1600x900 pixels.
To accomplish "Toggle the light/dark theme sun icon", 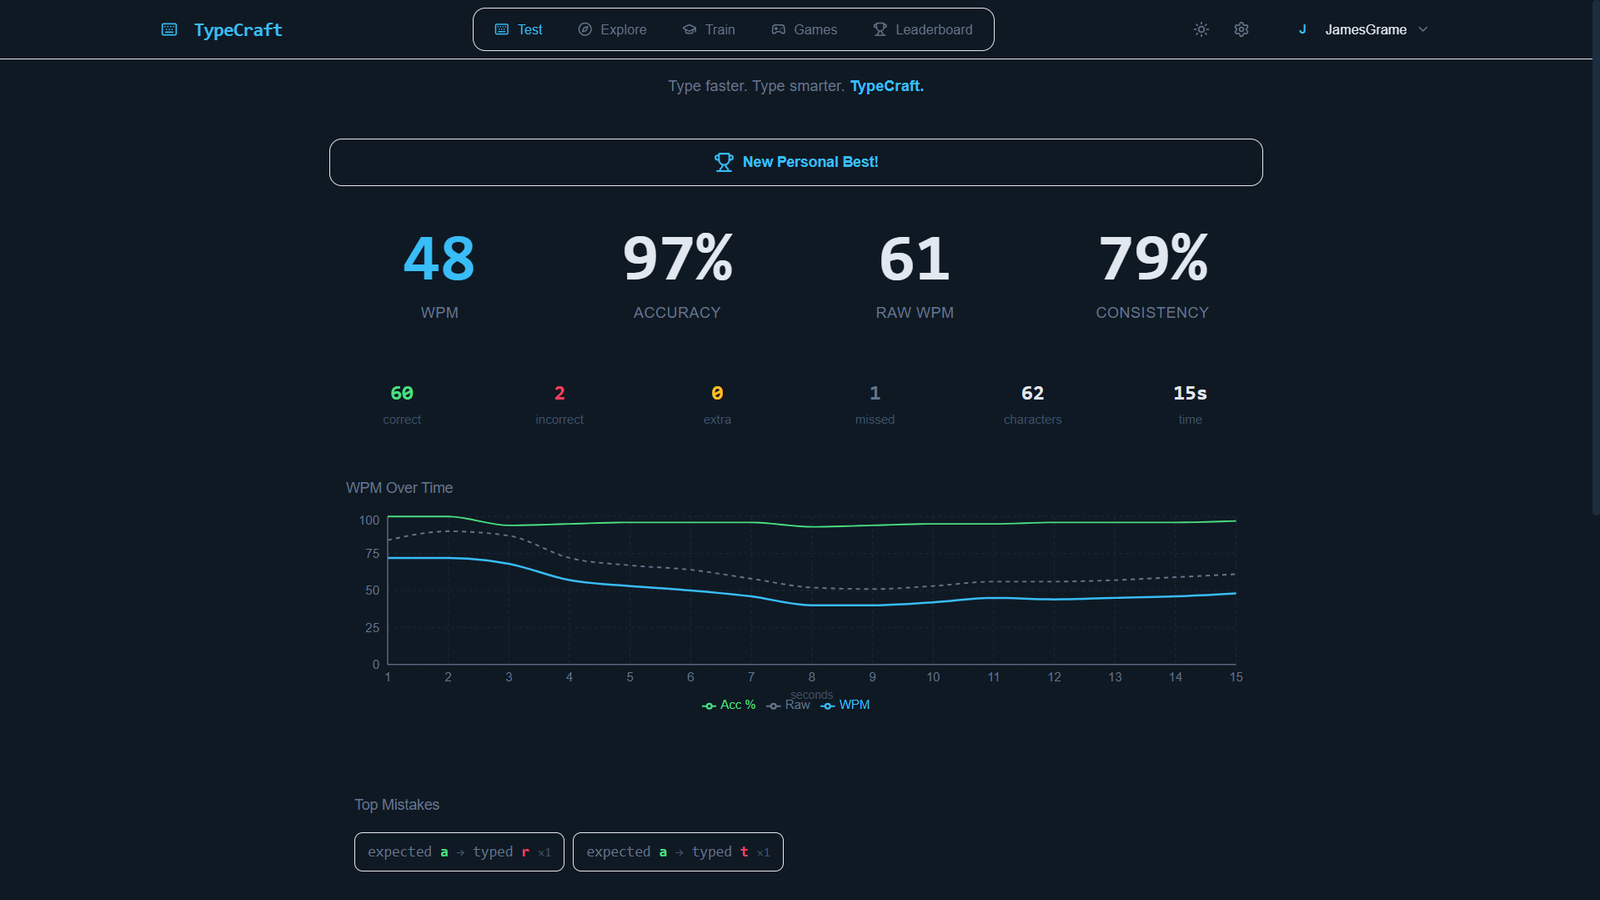I will pyautogui.click(x=1201, y=30).
